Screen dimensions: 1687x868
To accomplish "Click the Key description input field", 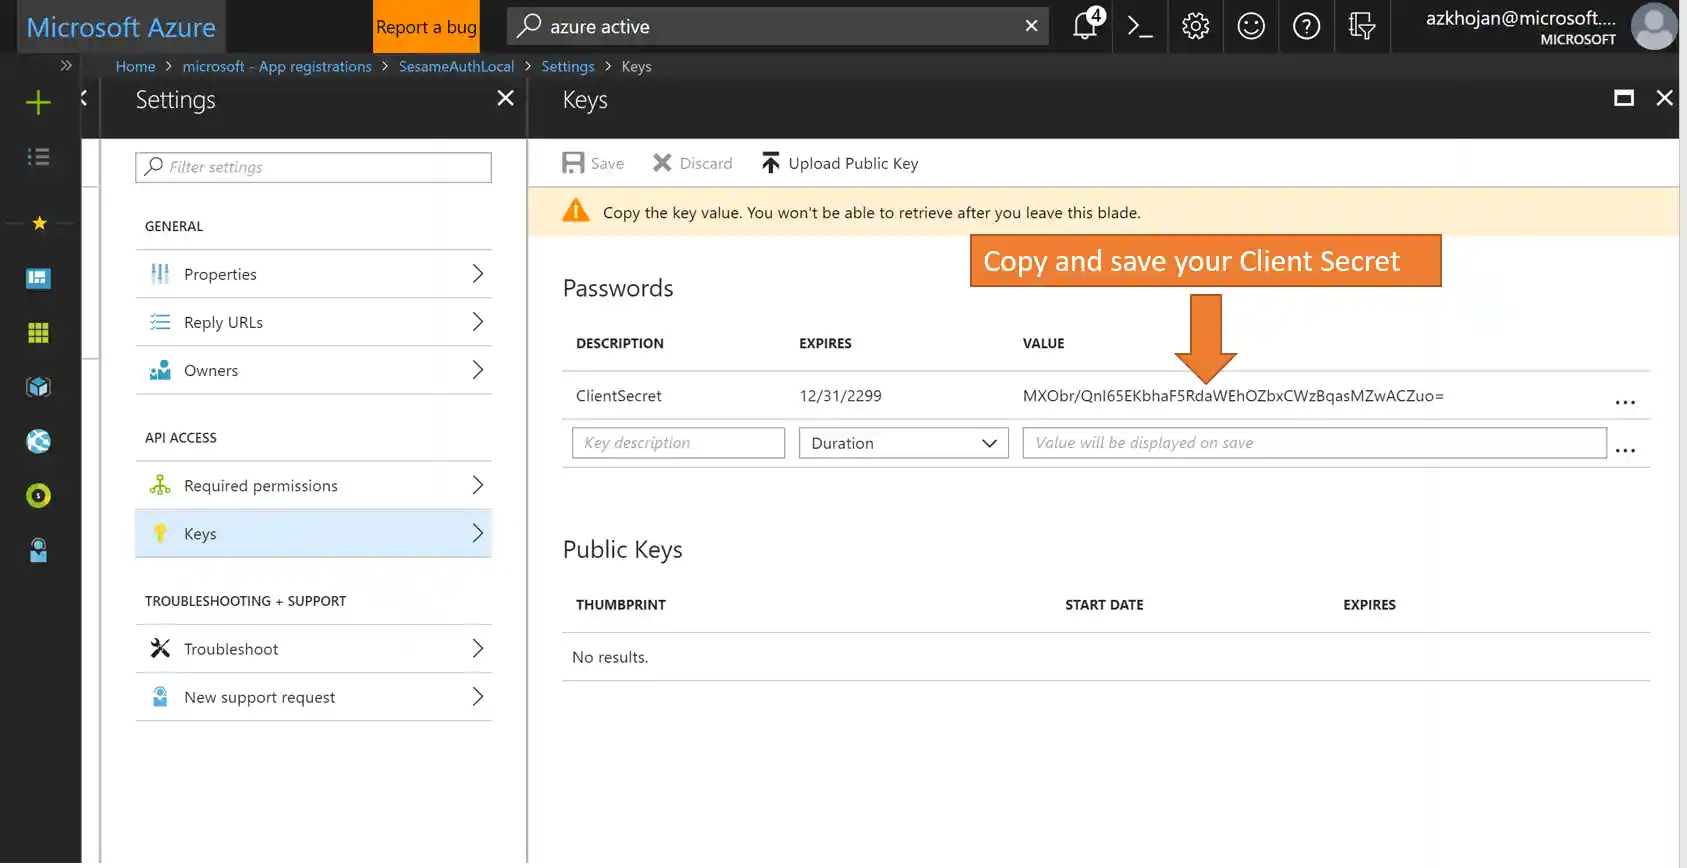I will point(678,443).
